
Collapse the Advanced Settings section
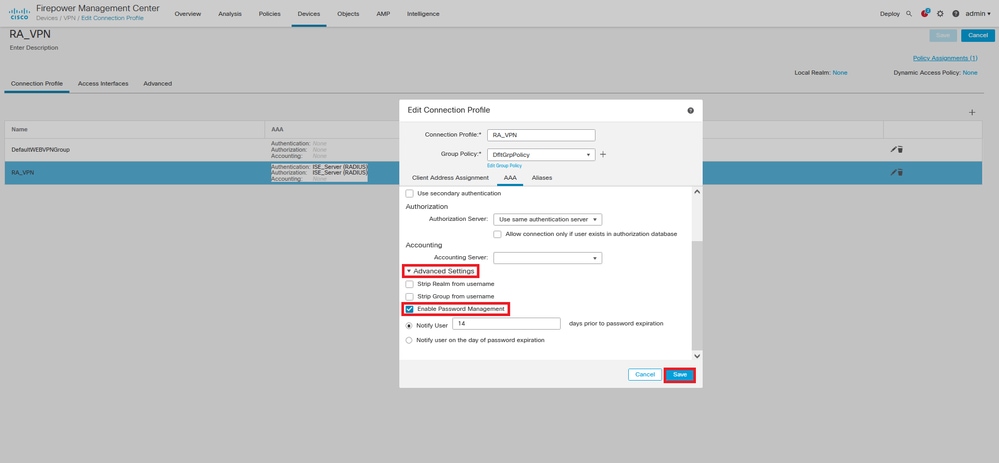pos(440,271)
